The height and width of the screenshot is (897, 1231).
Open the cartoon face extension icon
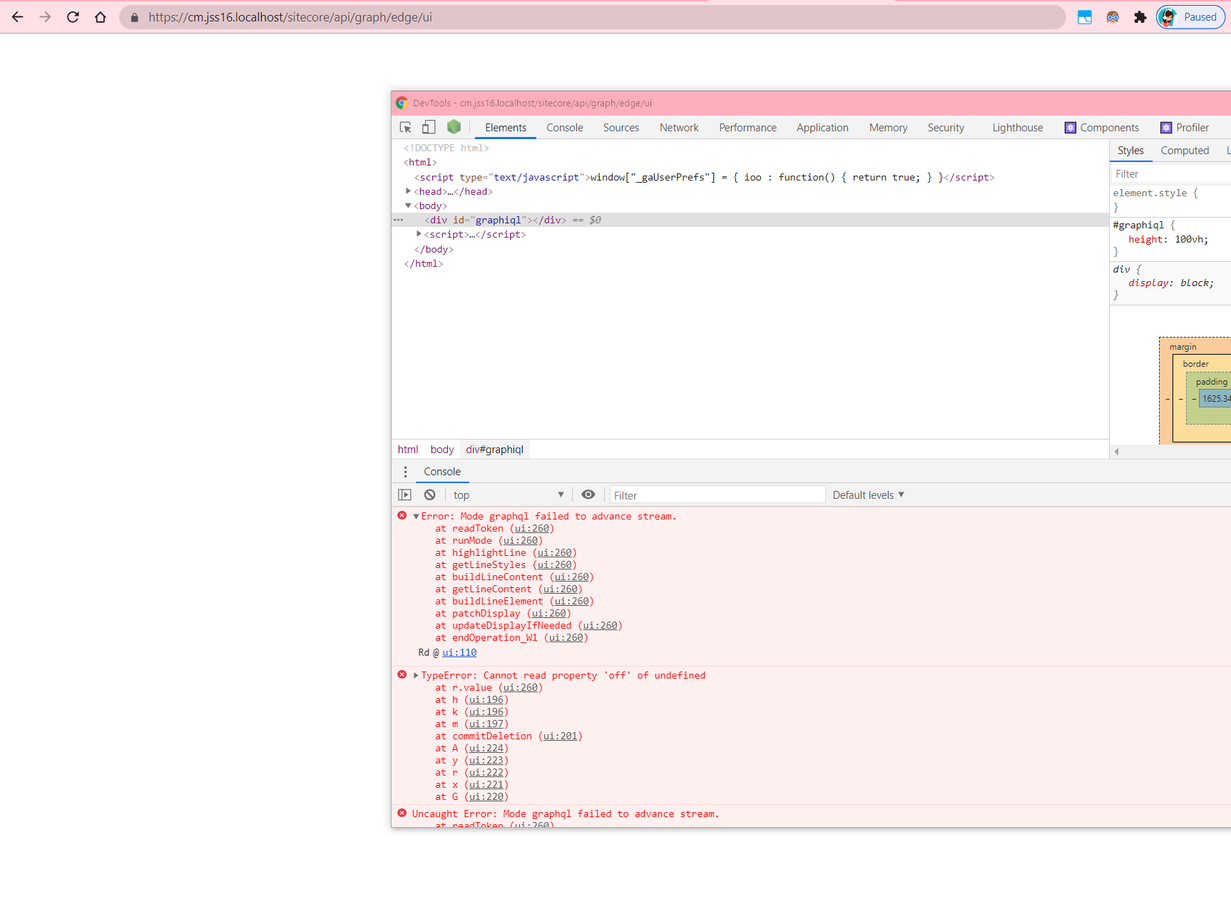(x=1112, y=17)
